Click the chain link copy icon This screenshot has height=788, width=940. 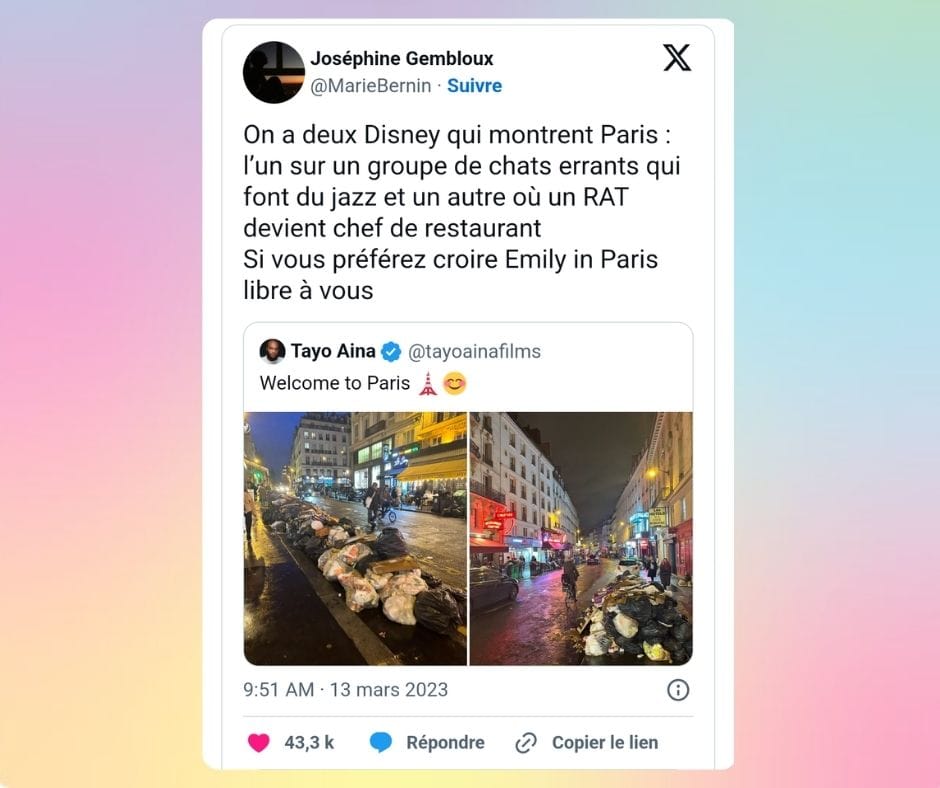(526, 743)
